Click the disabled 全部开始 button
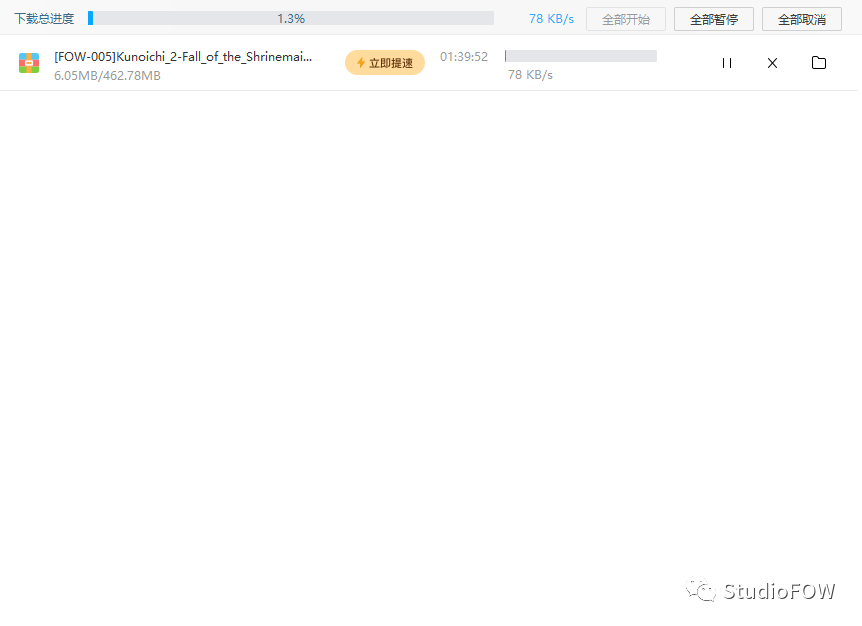Image resolution: width=862 pixels, height=626 pixels. tap(625, 18)
